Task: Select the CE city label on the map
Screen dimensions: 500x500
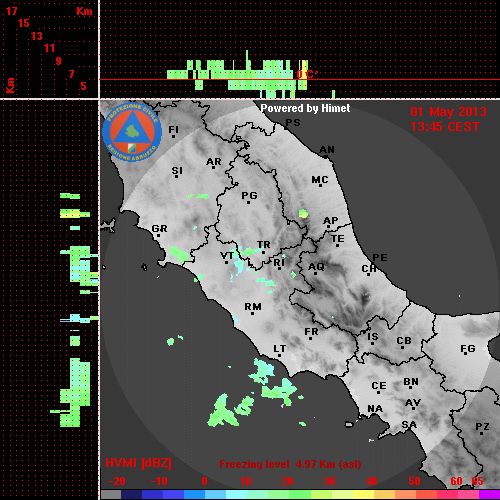Action: click(x=379, y=386)
